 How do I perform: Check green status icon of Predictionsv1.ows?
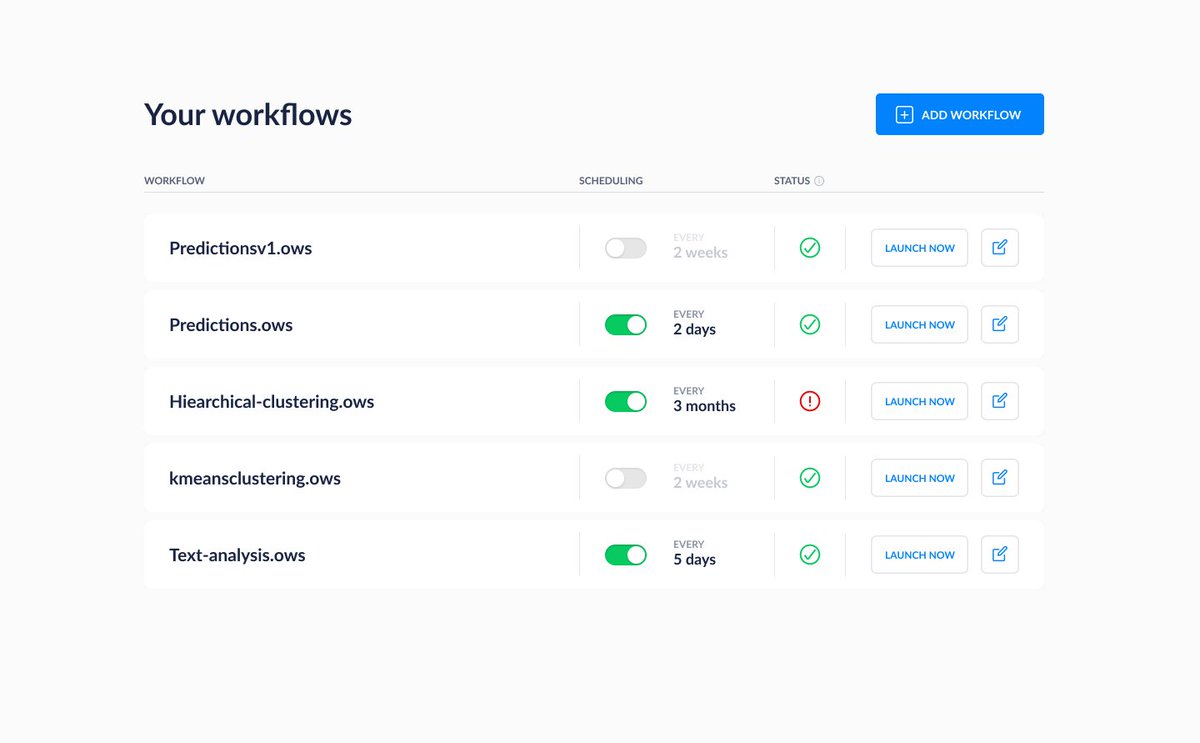(x=810, y=248)
